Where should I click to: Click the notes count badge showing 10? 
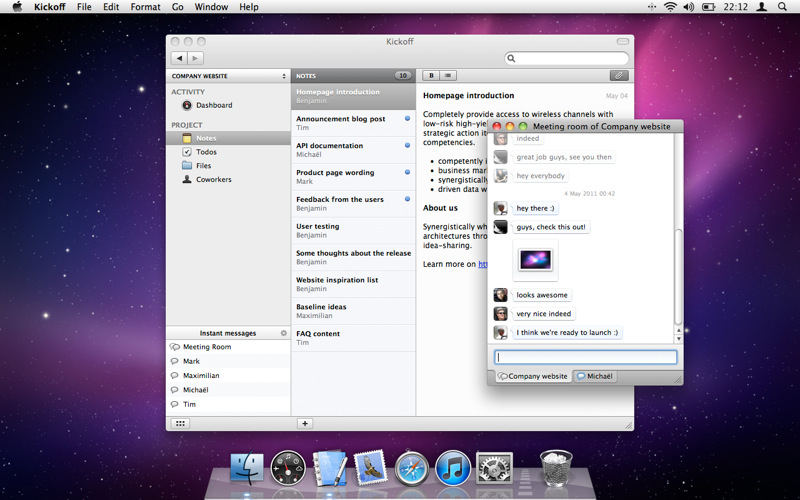(x=403, y=76)
